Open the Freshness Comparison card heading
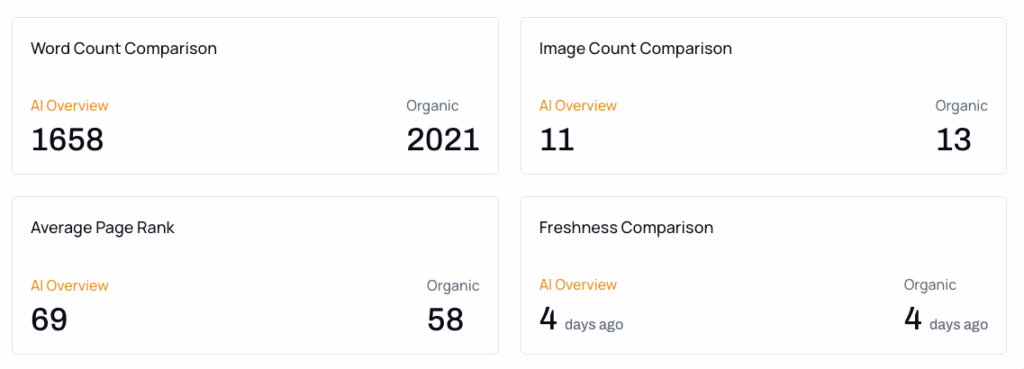This screenshot has height=369, width=1024. pyautogui.click(x=626, y=228)
